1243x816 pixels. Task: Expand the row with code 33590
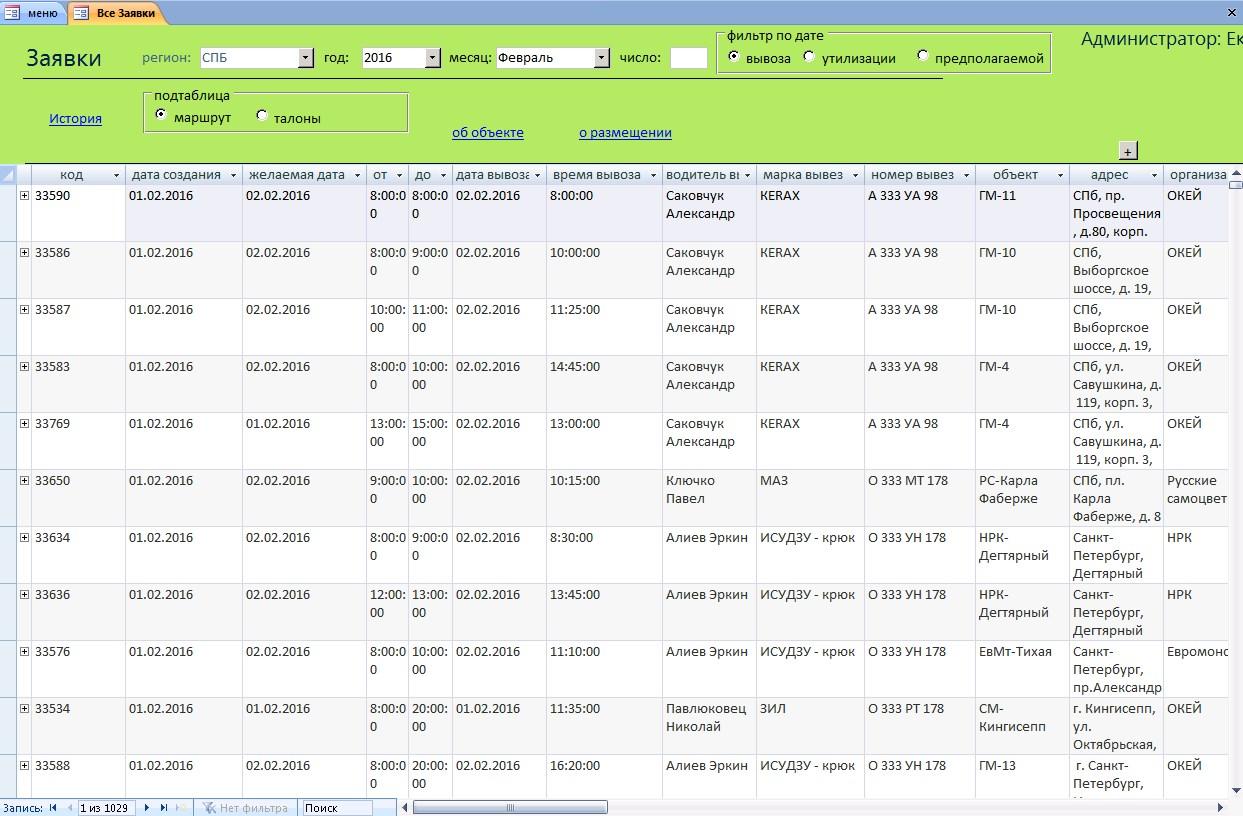click(x=24, y=196)
